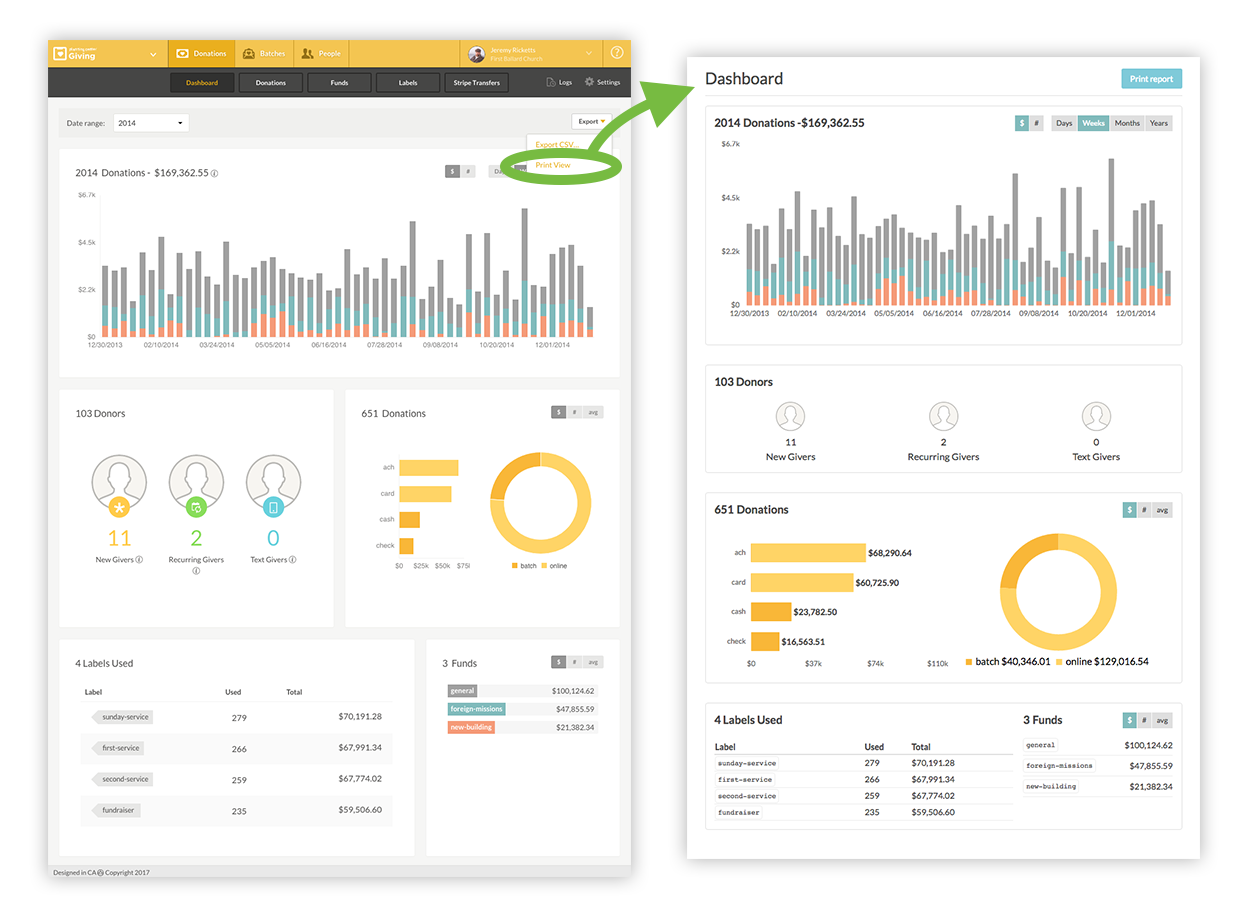Click the Print report button

point(1151,79)
